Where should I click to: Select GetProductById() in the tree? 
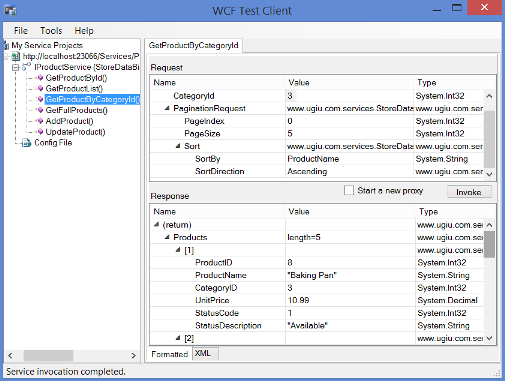click(76, 78)
